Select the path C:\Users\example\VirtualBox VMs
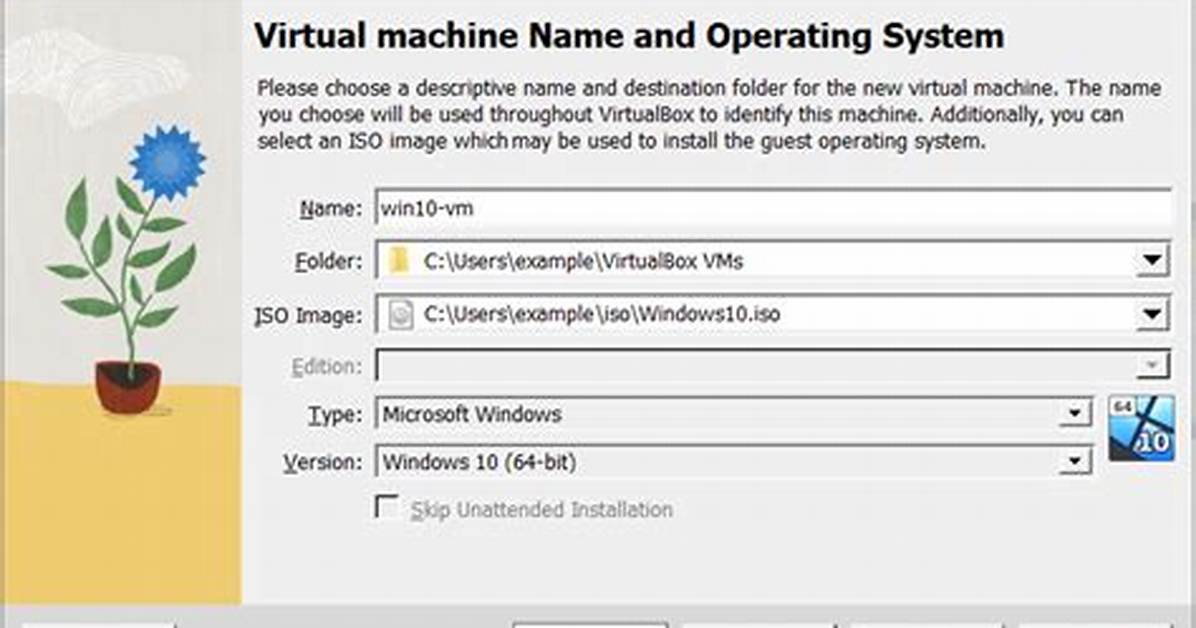This screenshot has width=1196, height=628. (x=584, y=262)
